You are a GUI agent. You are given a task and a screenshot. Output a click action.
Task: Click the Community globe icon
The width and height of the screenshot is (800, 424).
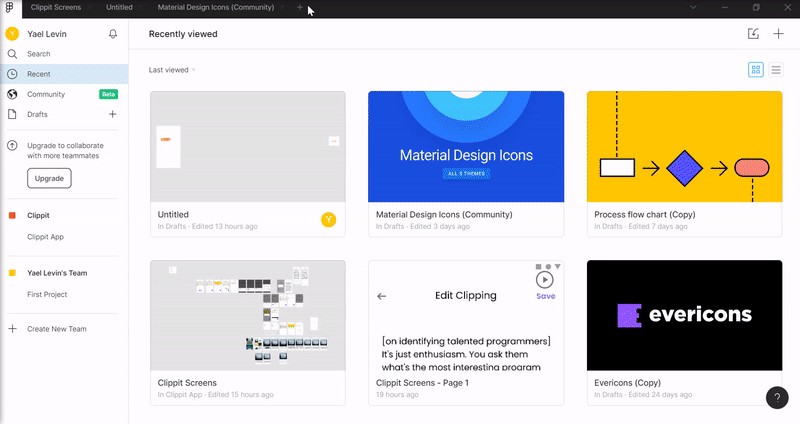[x=12, y=94]
